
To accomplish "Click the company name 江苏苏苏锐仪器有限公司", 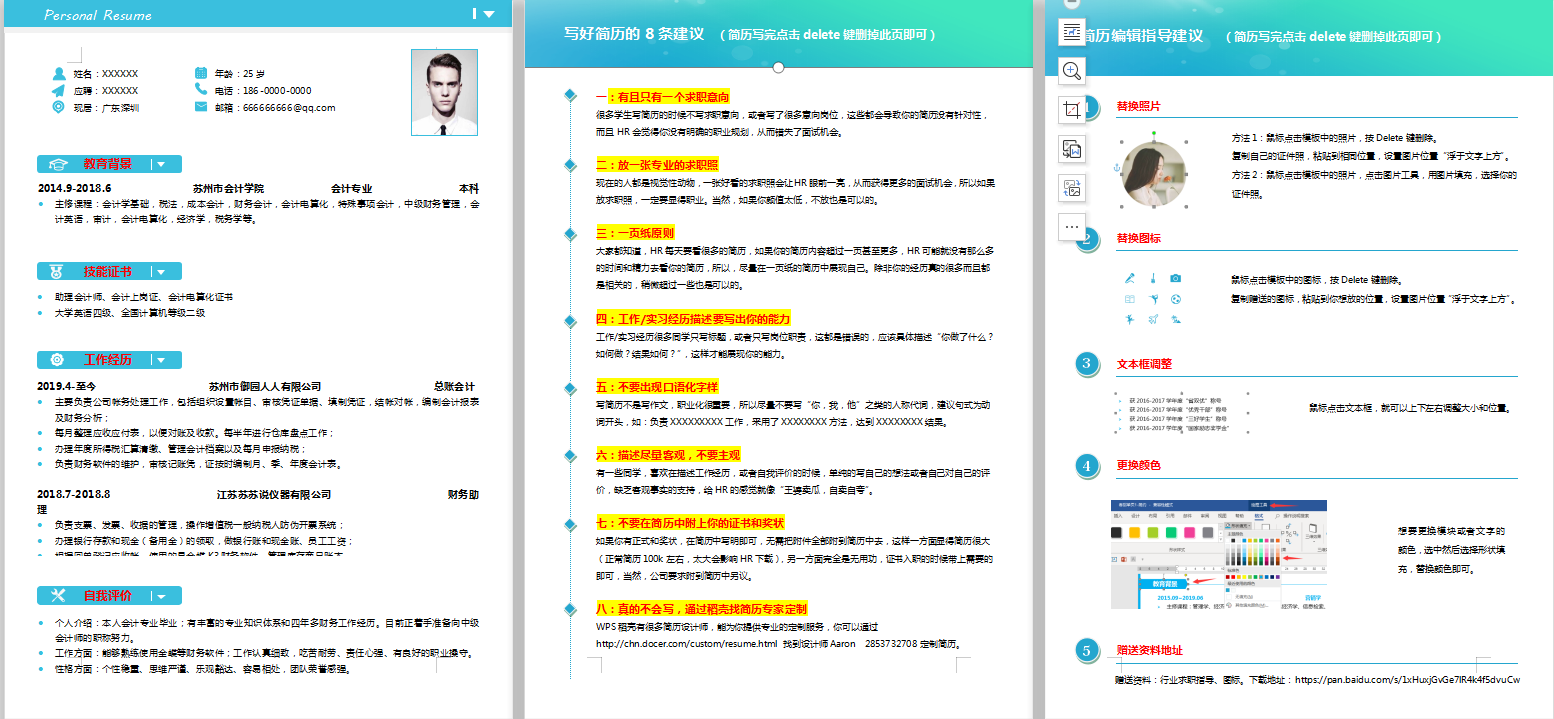I will (x=274, y=494).
